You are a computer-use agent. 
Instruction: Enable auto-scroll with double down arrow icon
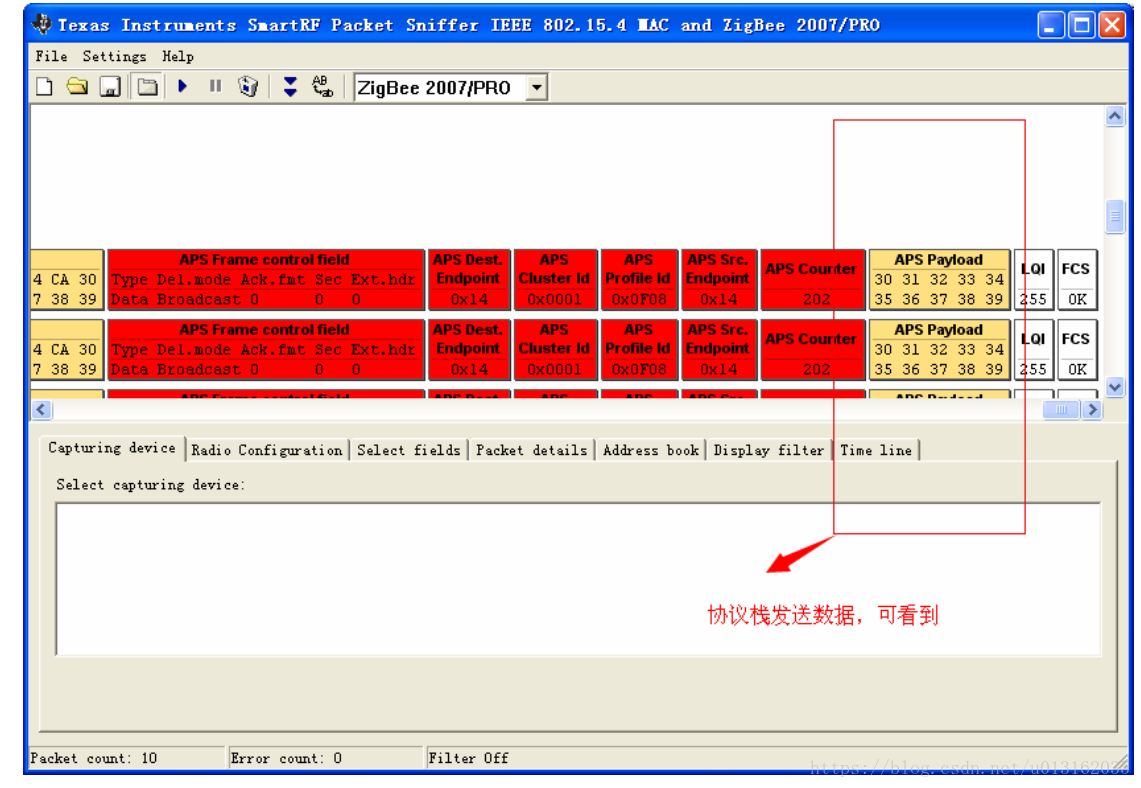pos(290,87)
